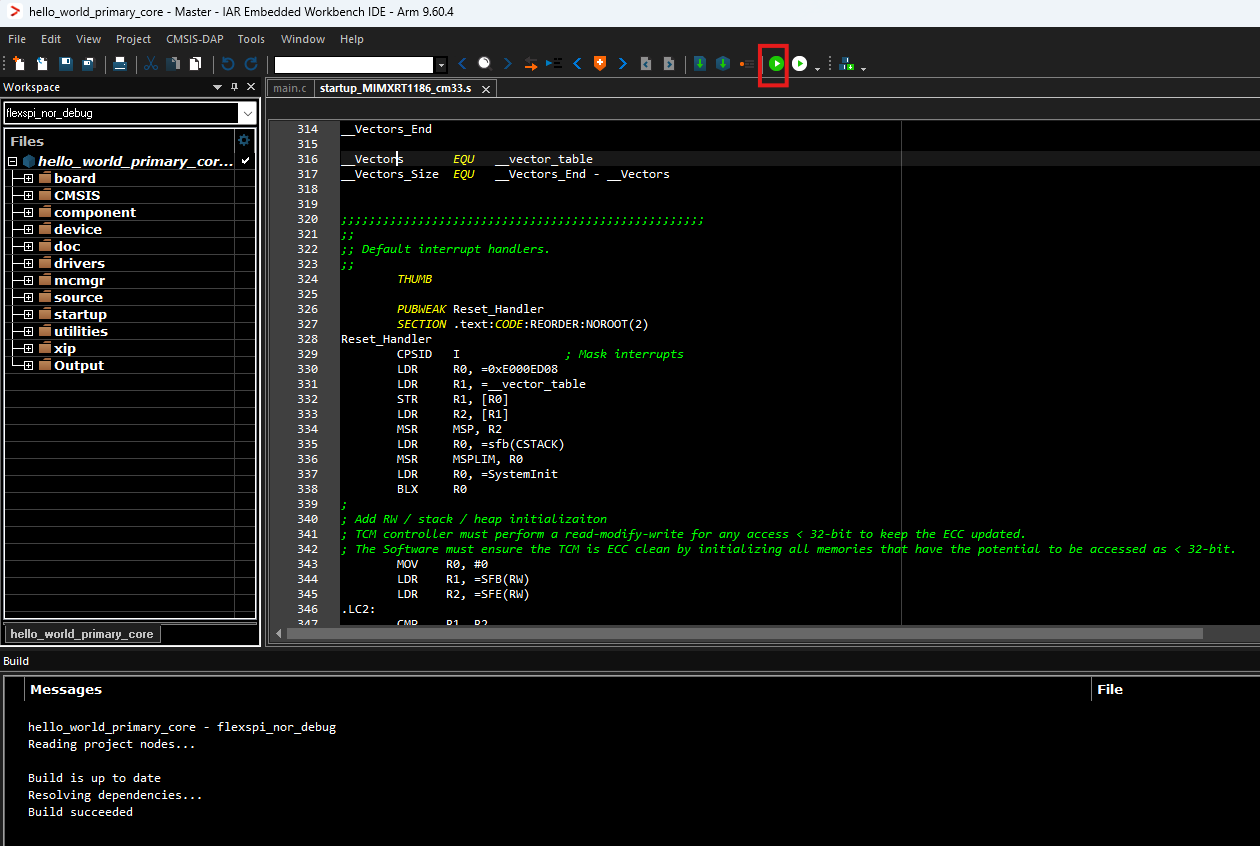
Task: Click the Make build icon in toolbar
Action: [722, 64]
